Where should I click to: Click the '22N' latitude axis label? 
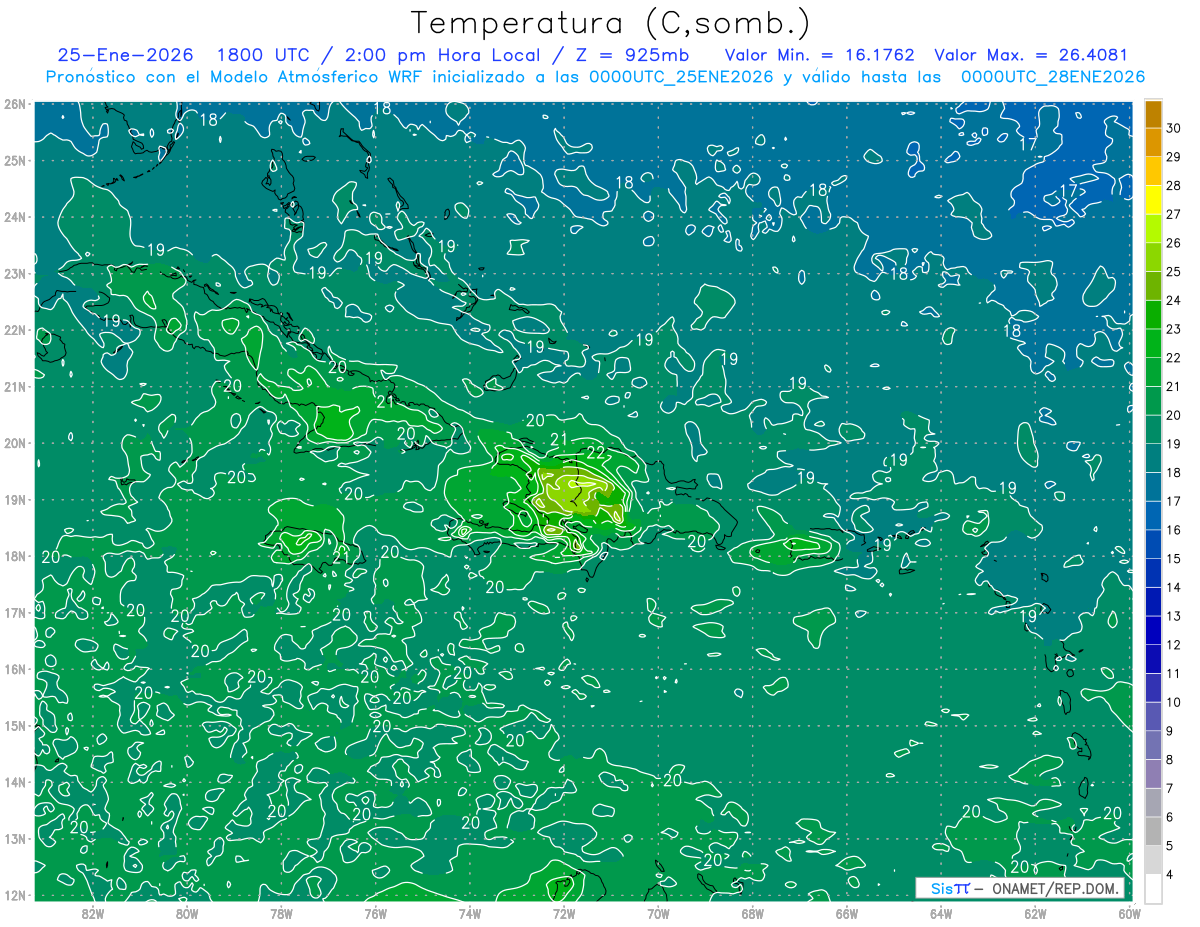point(14,330)
